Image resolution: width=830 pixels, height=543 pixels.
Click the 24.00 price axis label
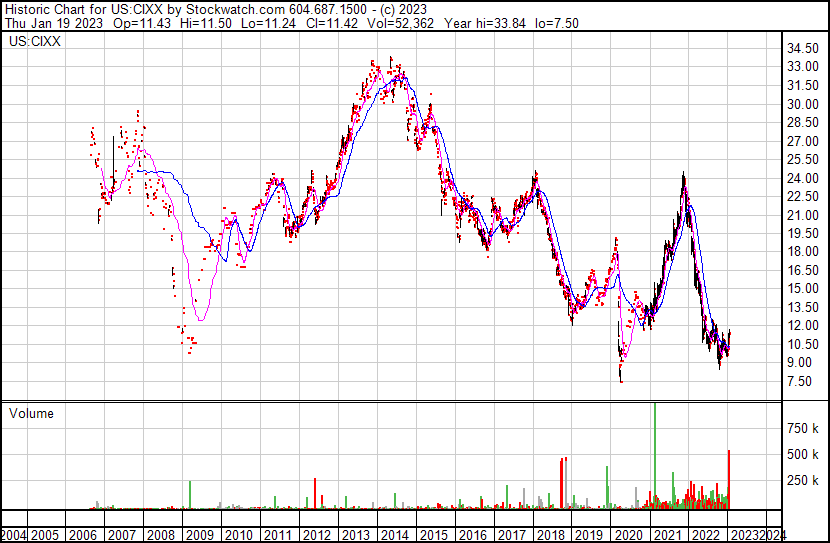[x=803, y=178]
